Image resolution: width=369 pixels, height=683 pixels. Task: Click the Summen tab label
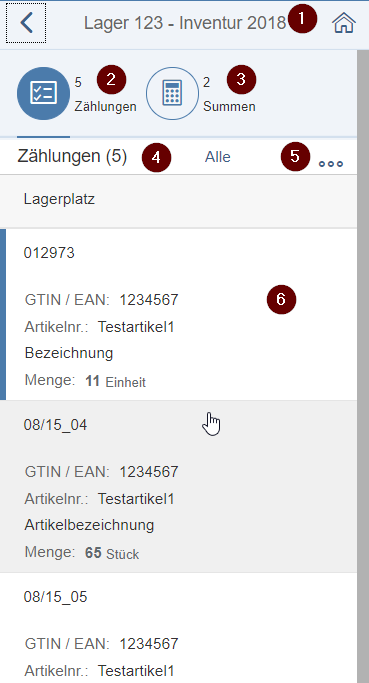[229, 106]
